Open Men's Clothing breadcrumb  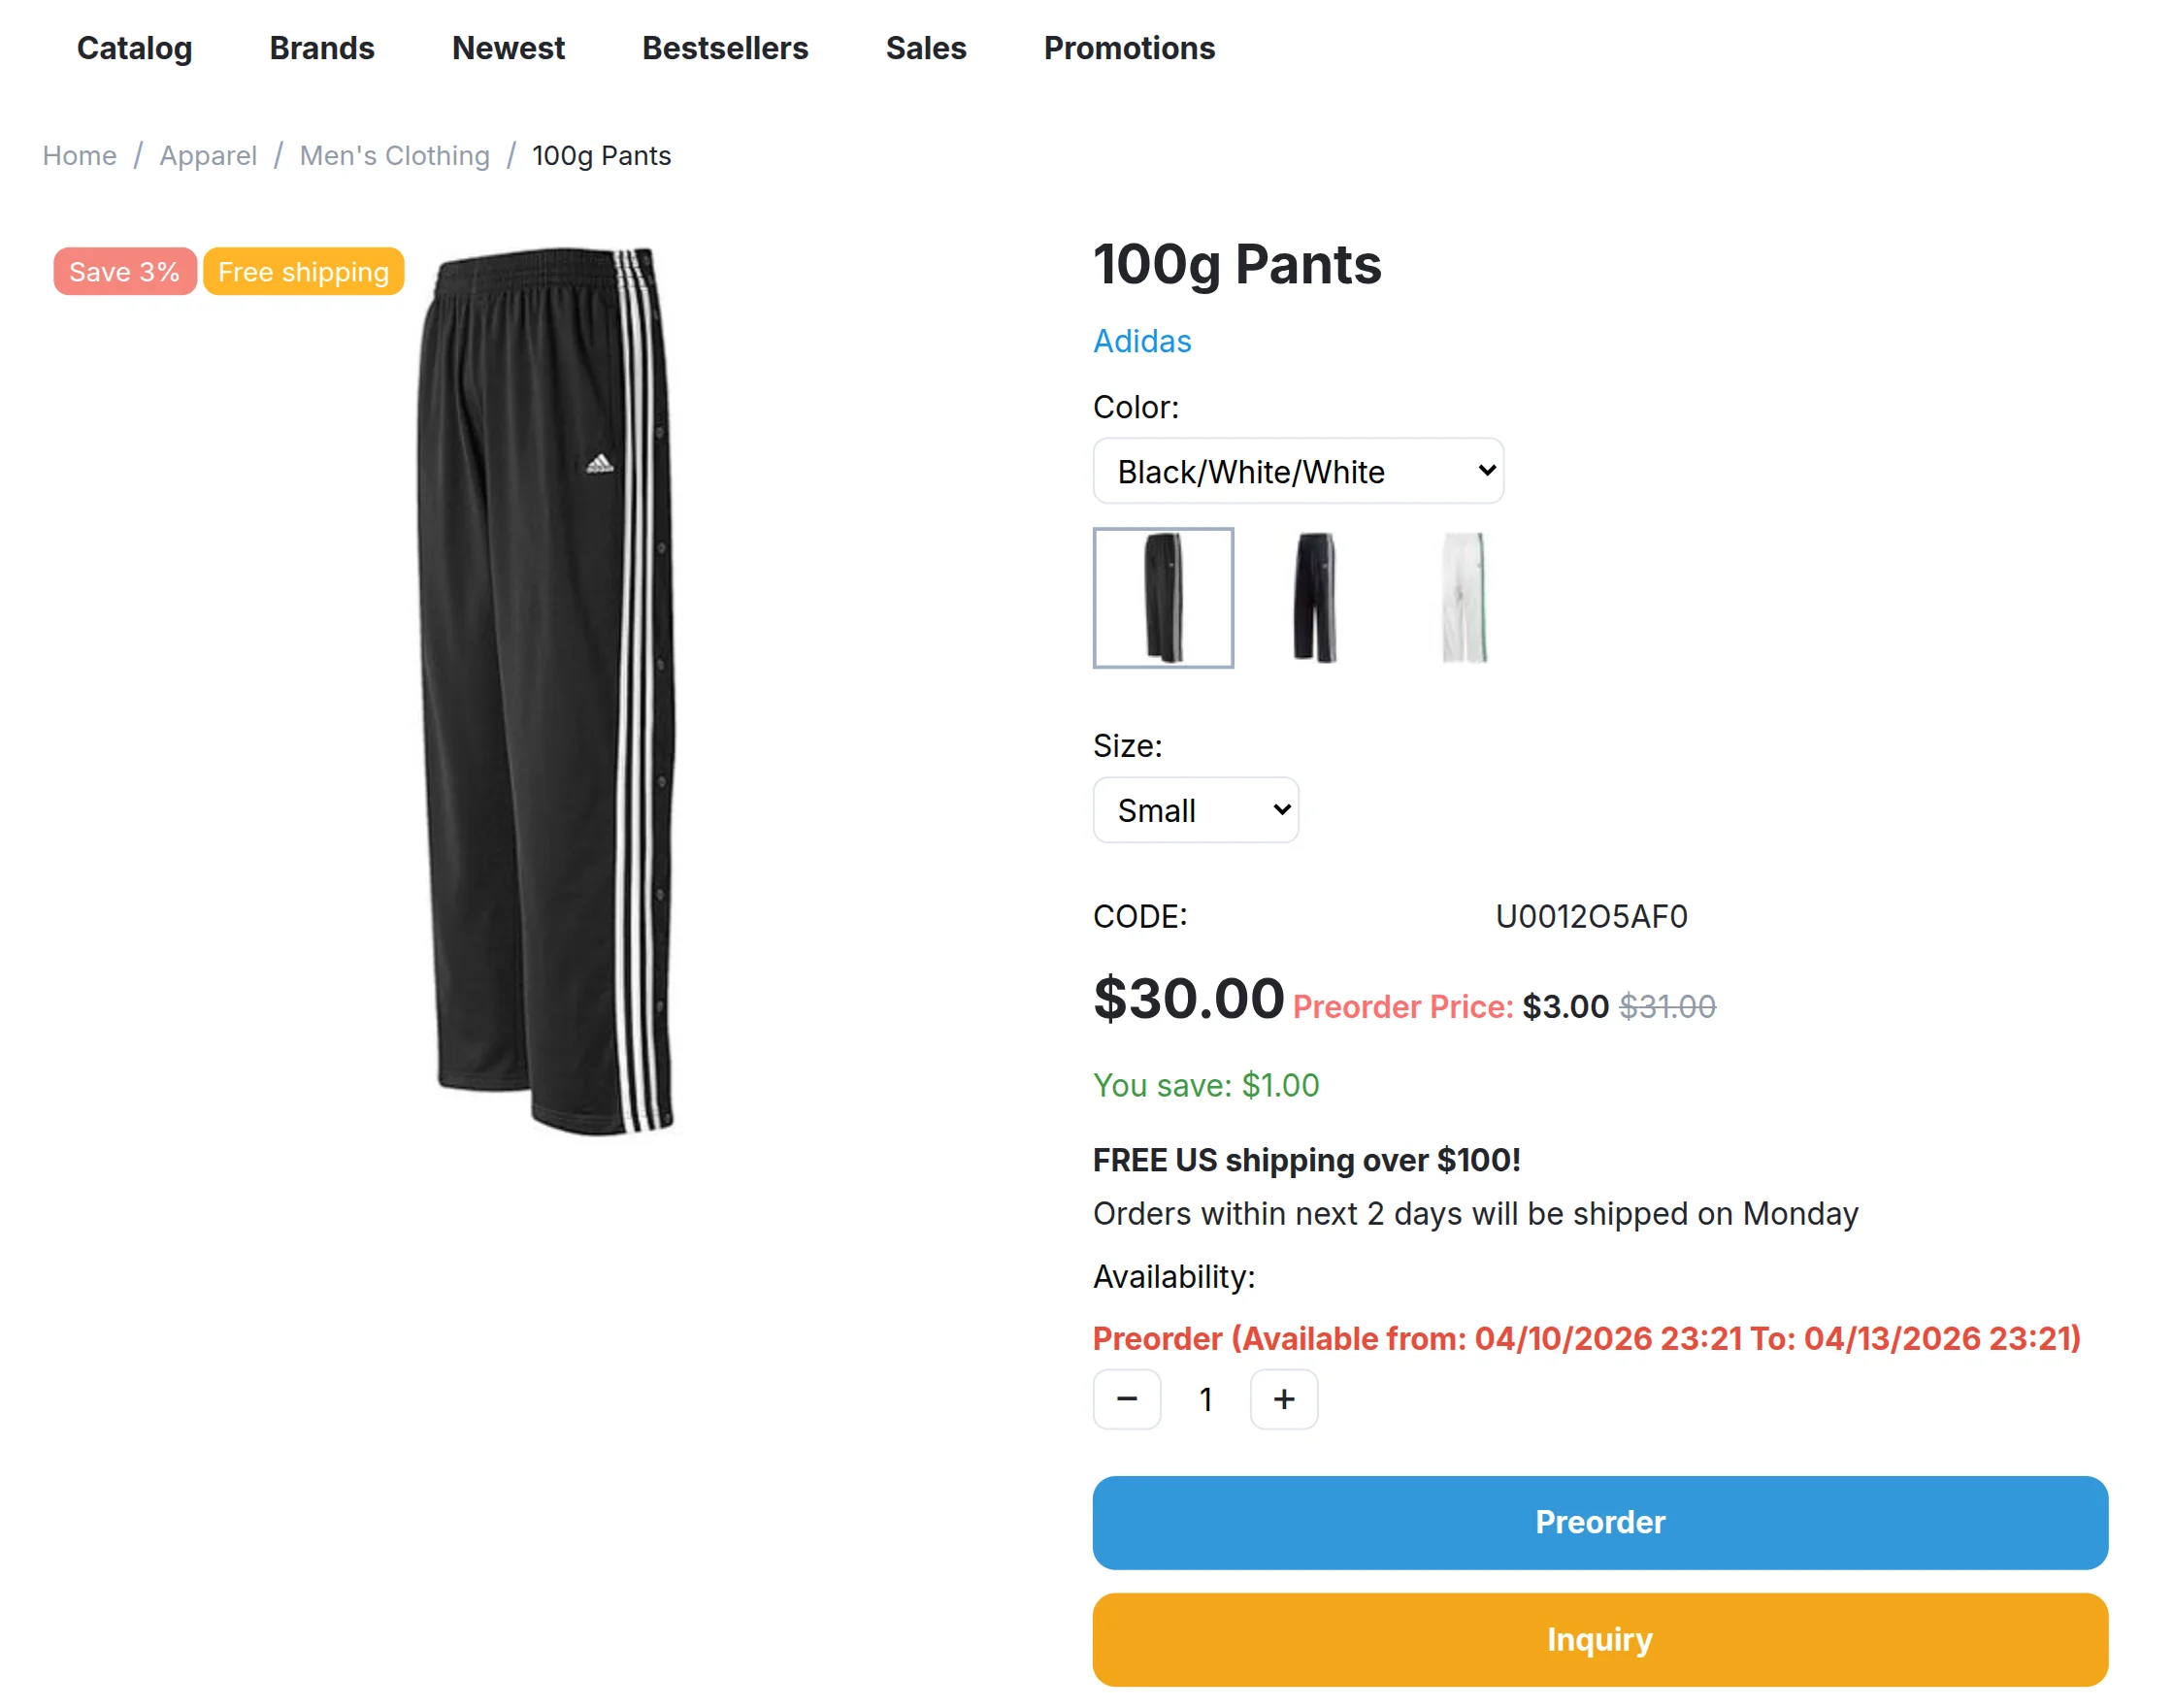point(394,156)
